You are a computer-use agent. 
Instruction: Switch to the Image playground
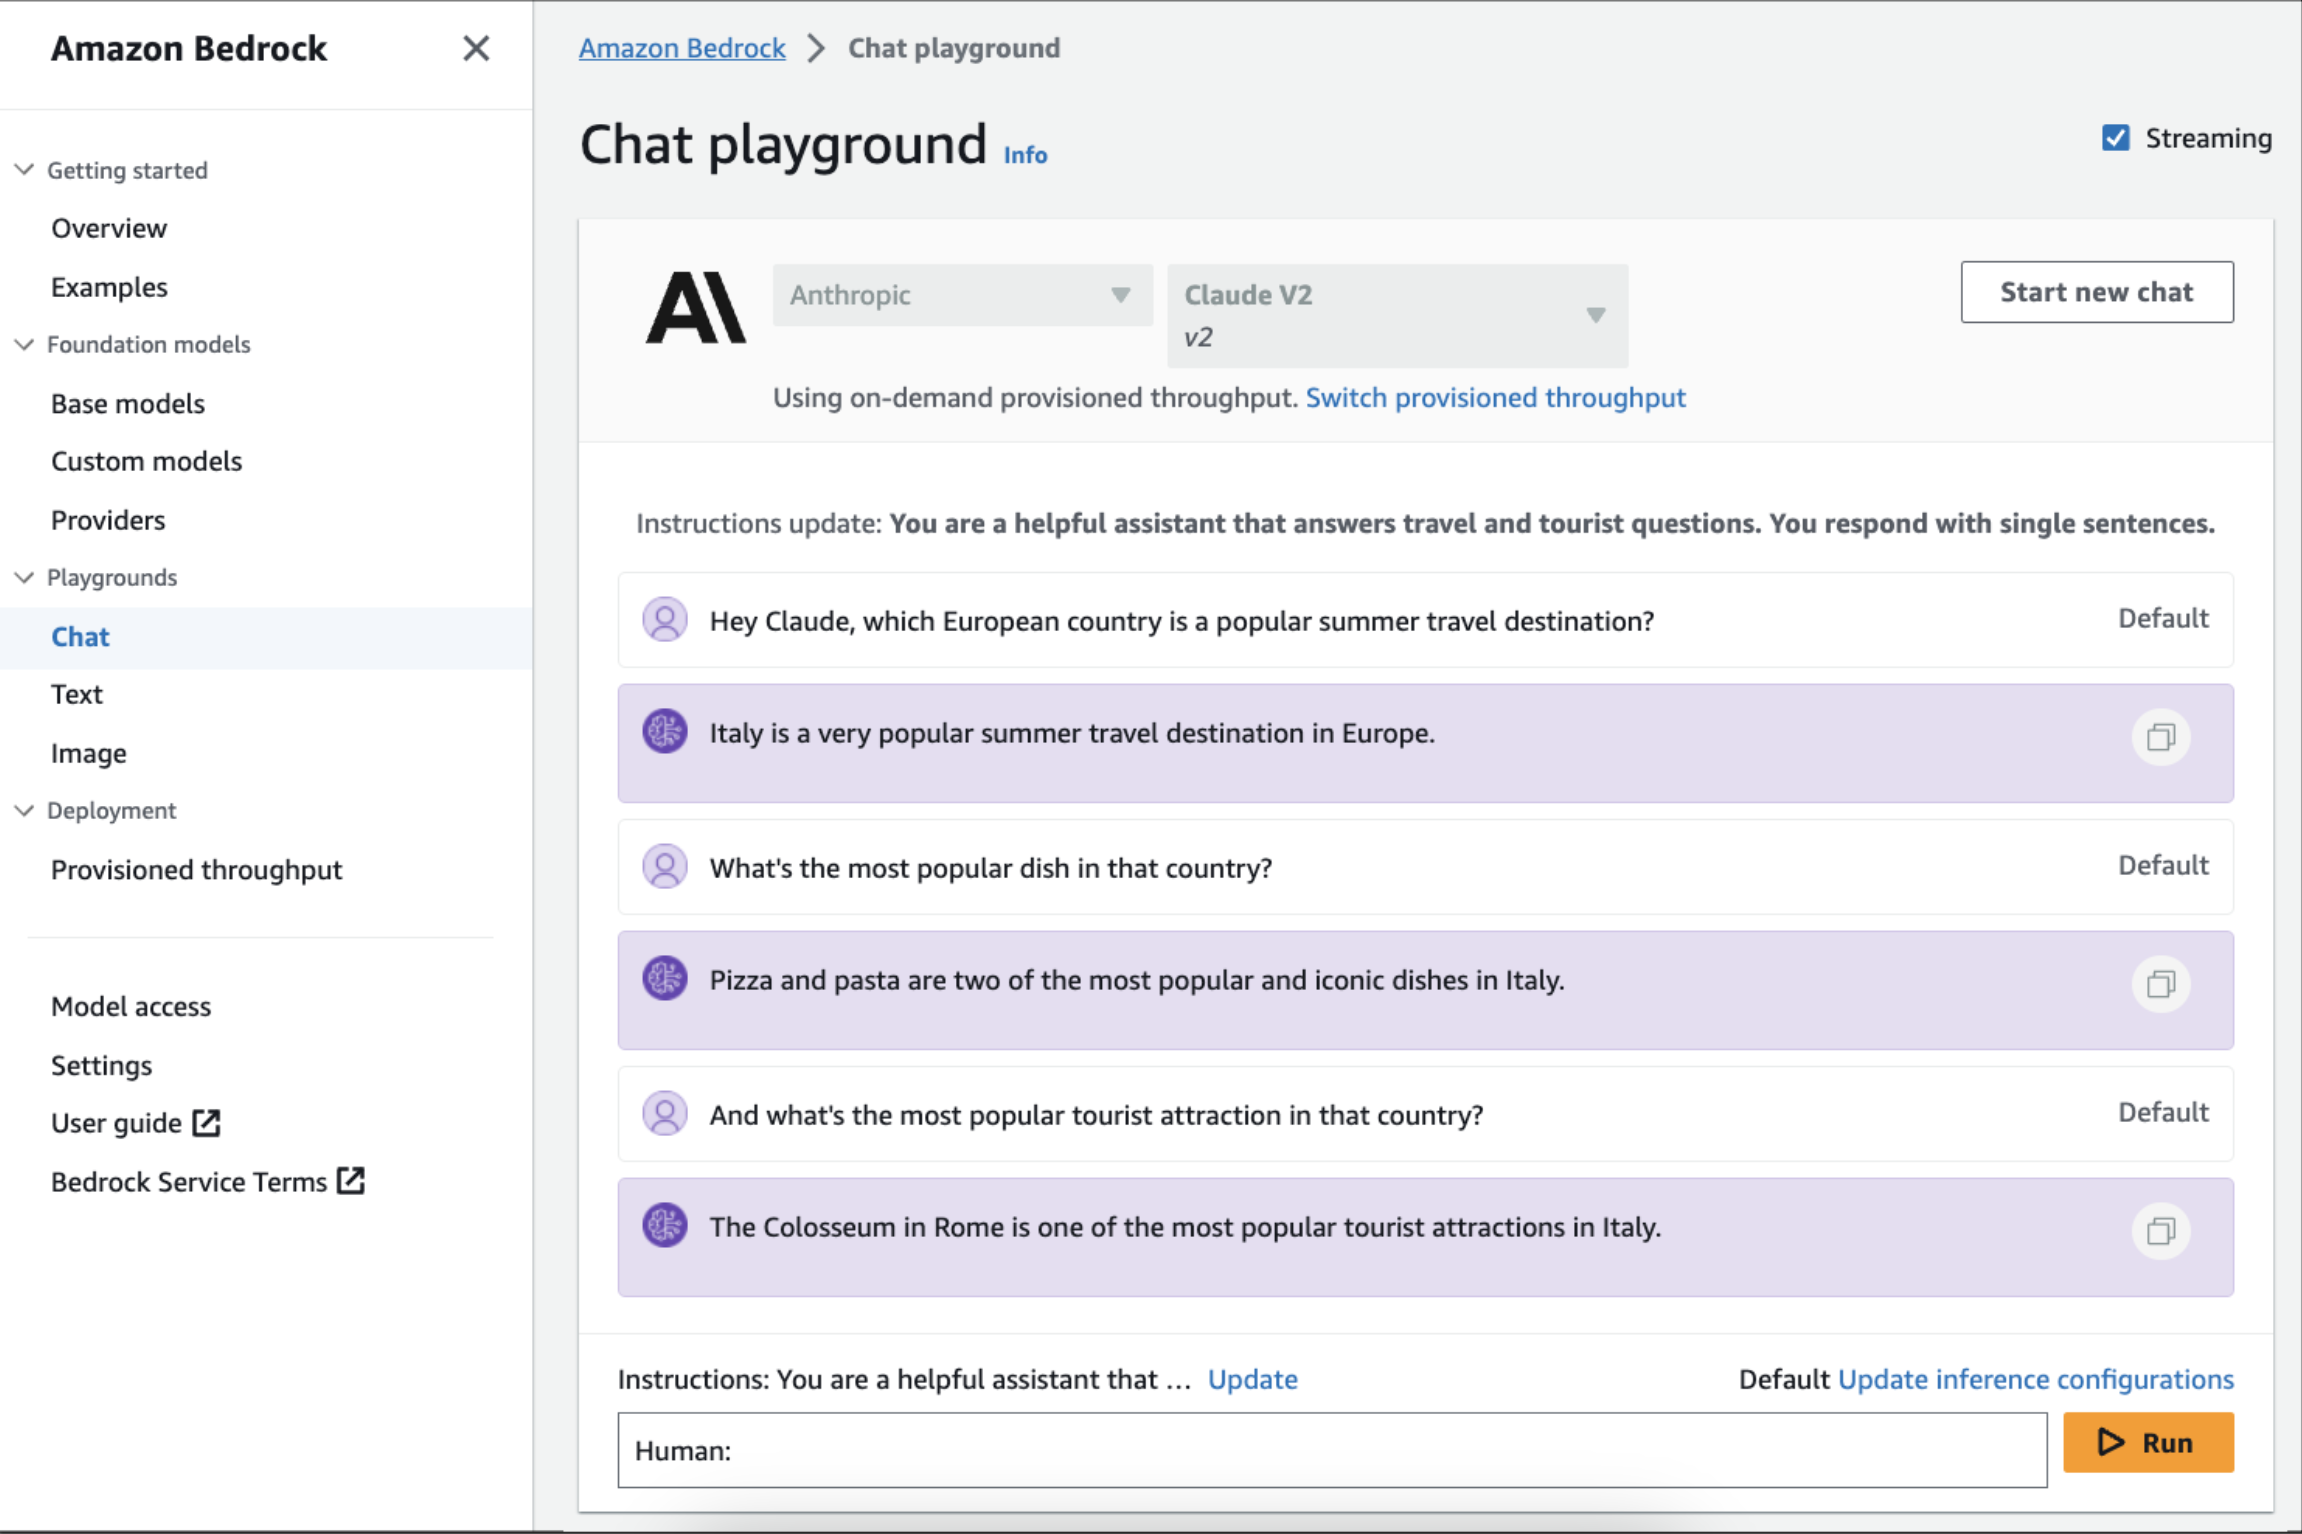88,753
